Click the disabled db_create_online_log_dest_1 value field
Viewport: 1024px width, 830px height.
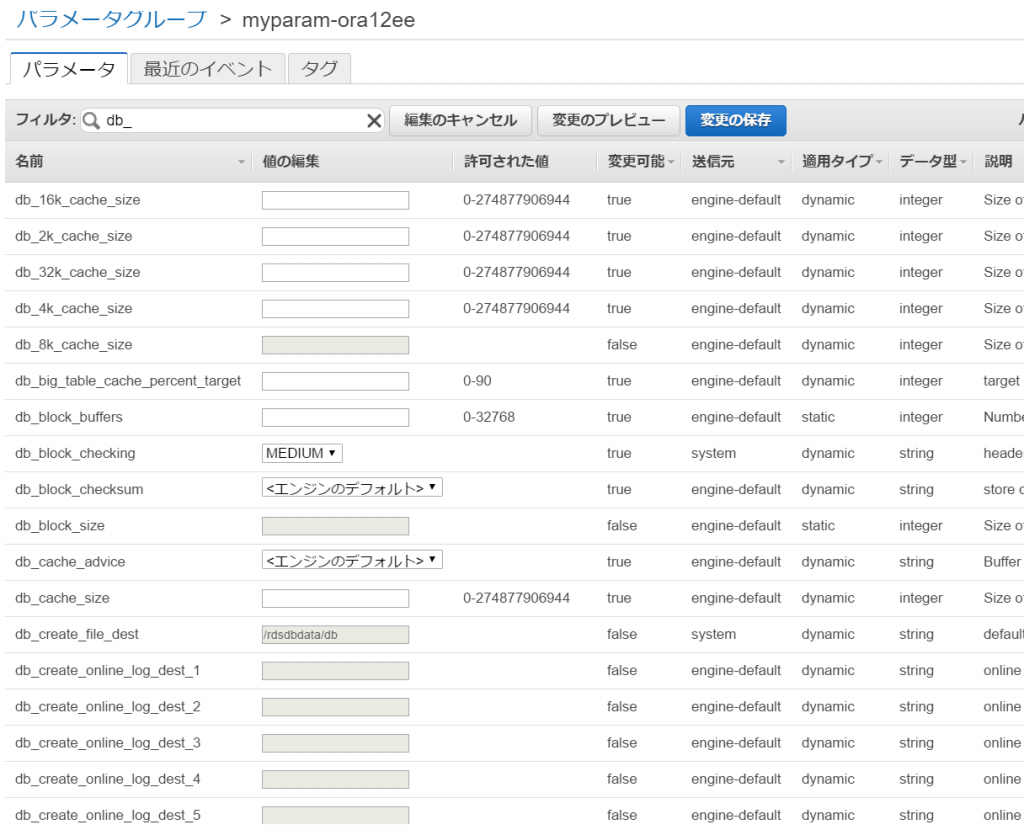(336, 671)
